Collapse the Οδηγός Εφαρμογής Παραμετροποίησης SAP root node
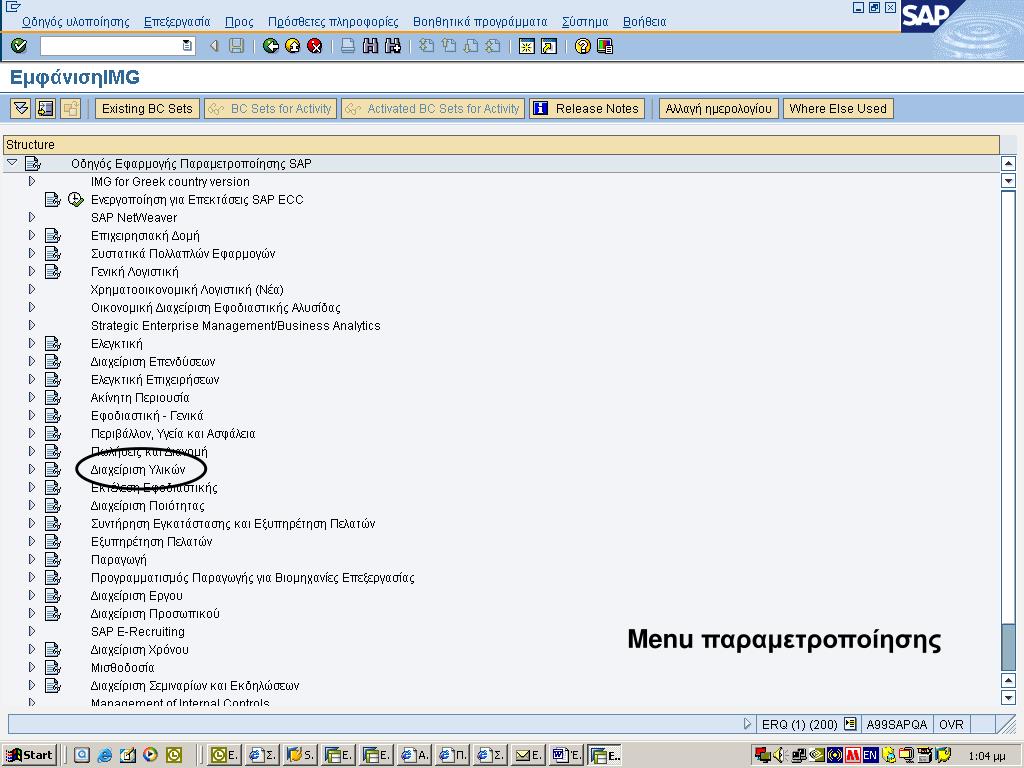 (x=12, y=163)
